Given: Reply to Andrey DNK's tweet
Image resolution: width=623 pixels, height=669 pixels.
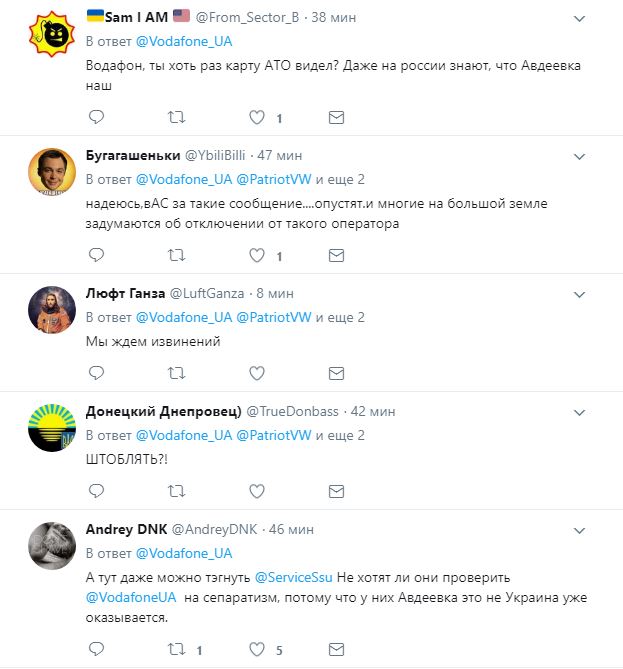Looking at the screenshot, I should 96,650.
